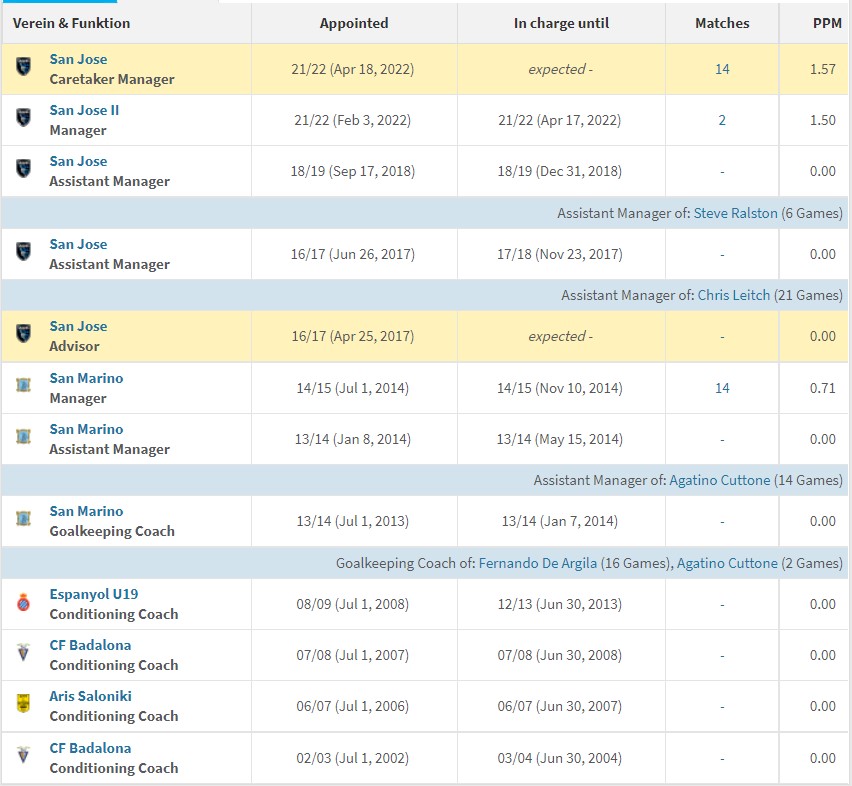
Task: Click the San Jose crest beside Advisor
Action: [x=22, y=336]
